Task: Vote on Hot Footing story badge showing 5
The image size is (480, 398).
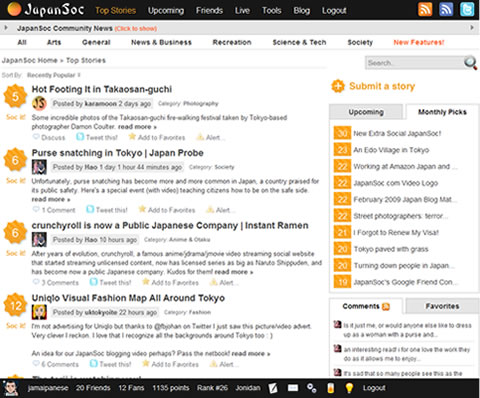Action: (15, 96)
